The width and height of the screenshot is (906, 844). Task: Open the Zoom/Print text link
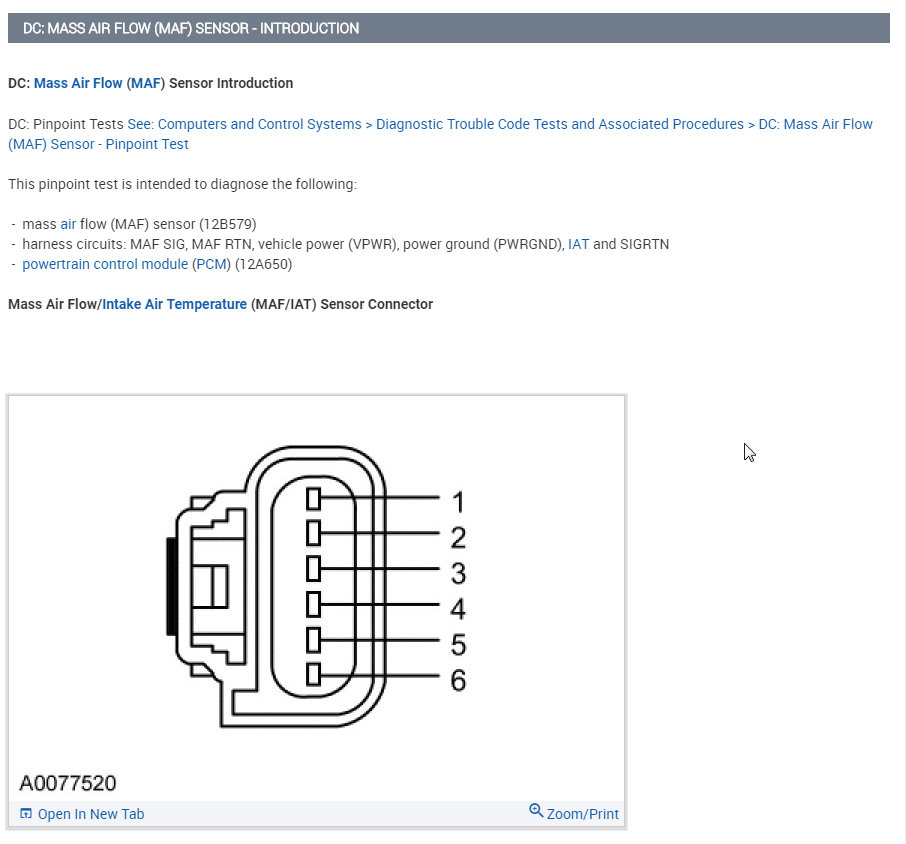pos(583,814)
